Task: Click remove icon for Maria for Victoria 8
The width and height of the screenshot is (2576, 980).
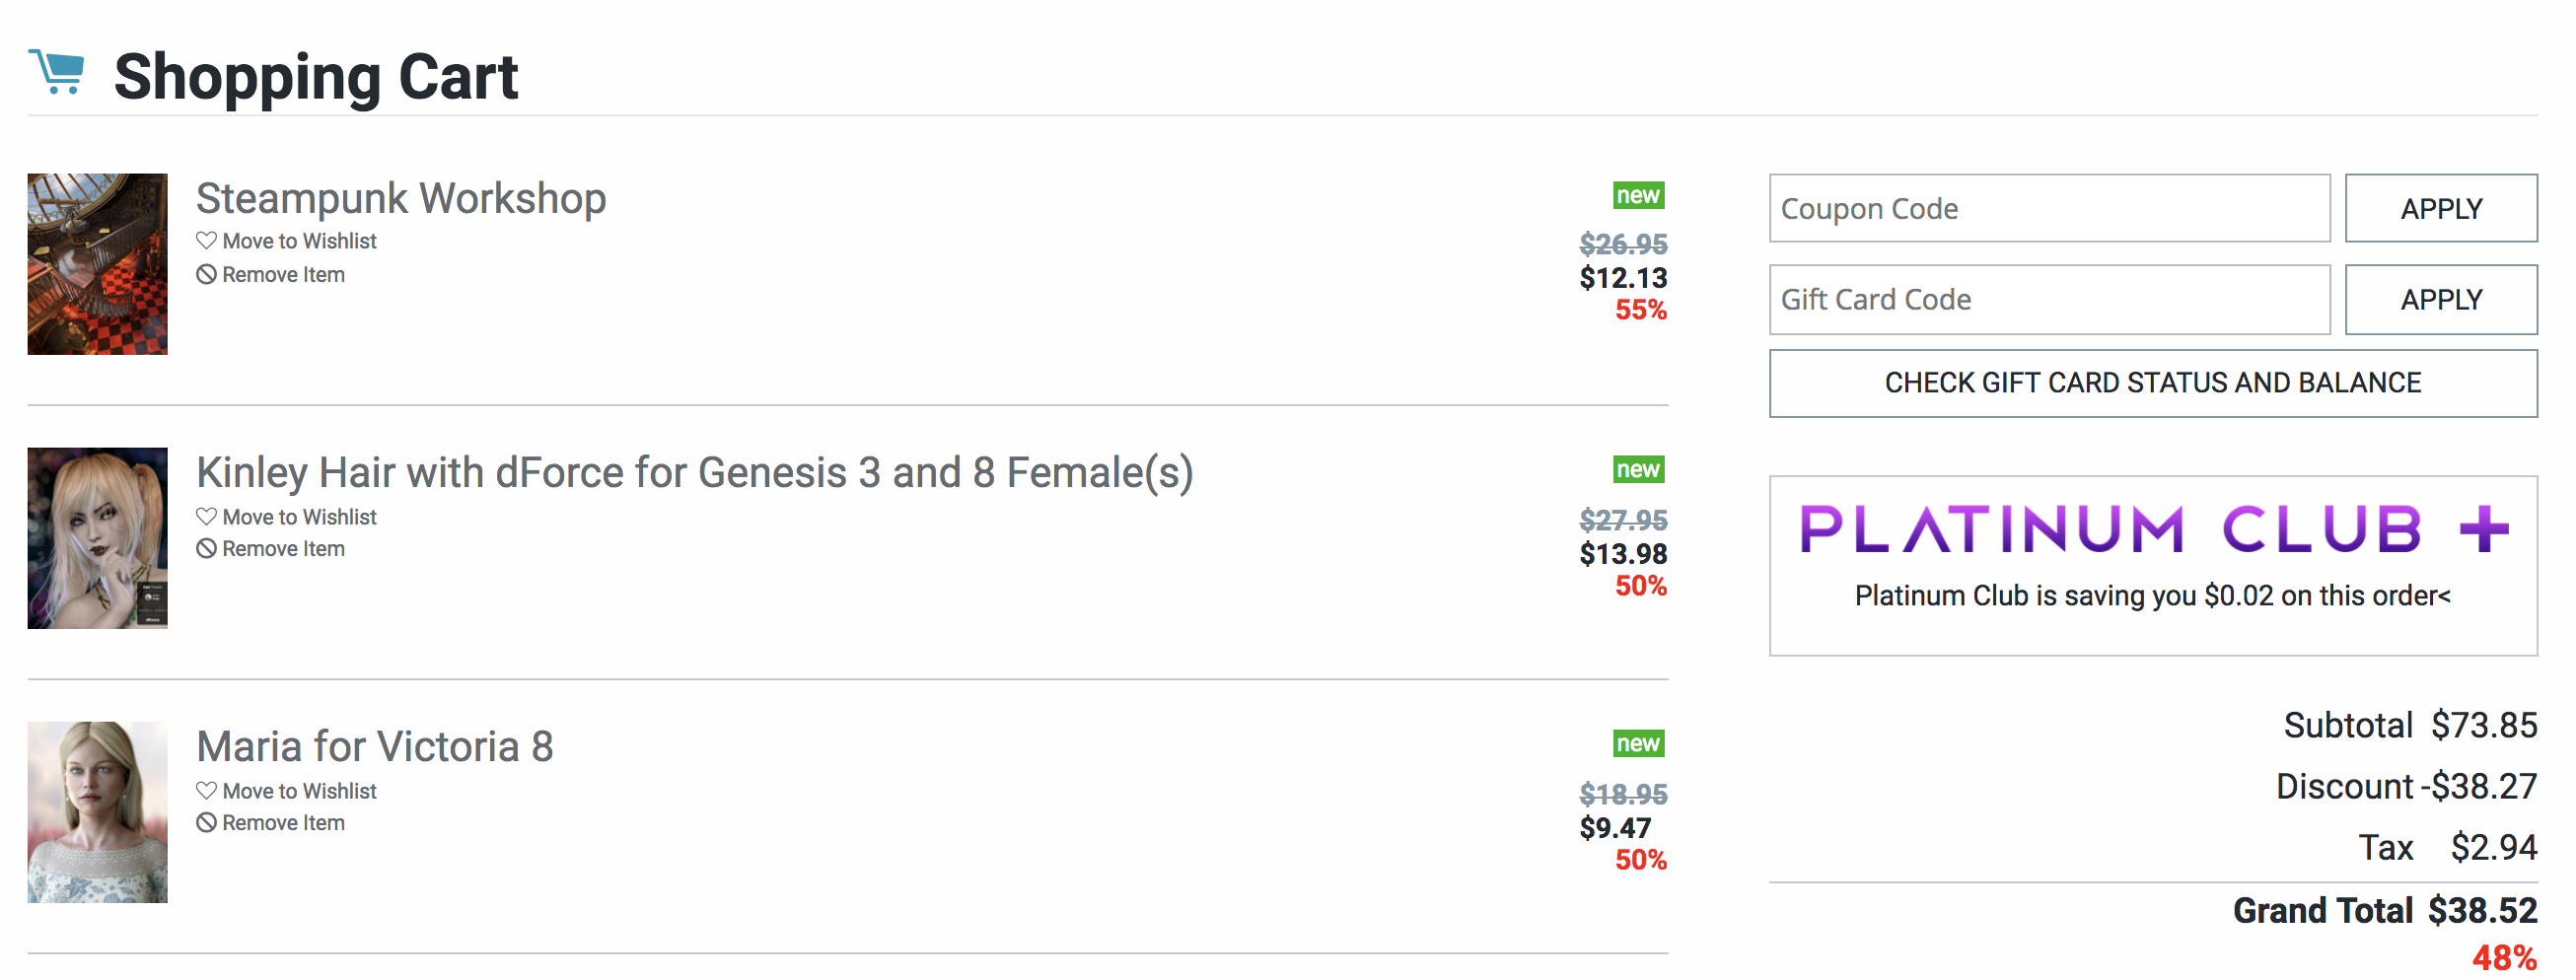Action: 206,823
